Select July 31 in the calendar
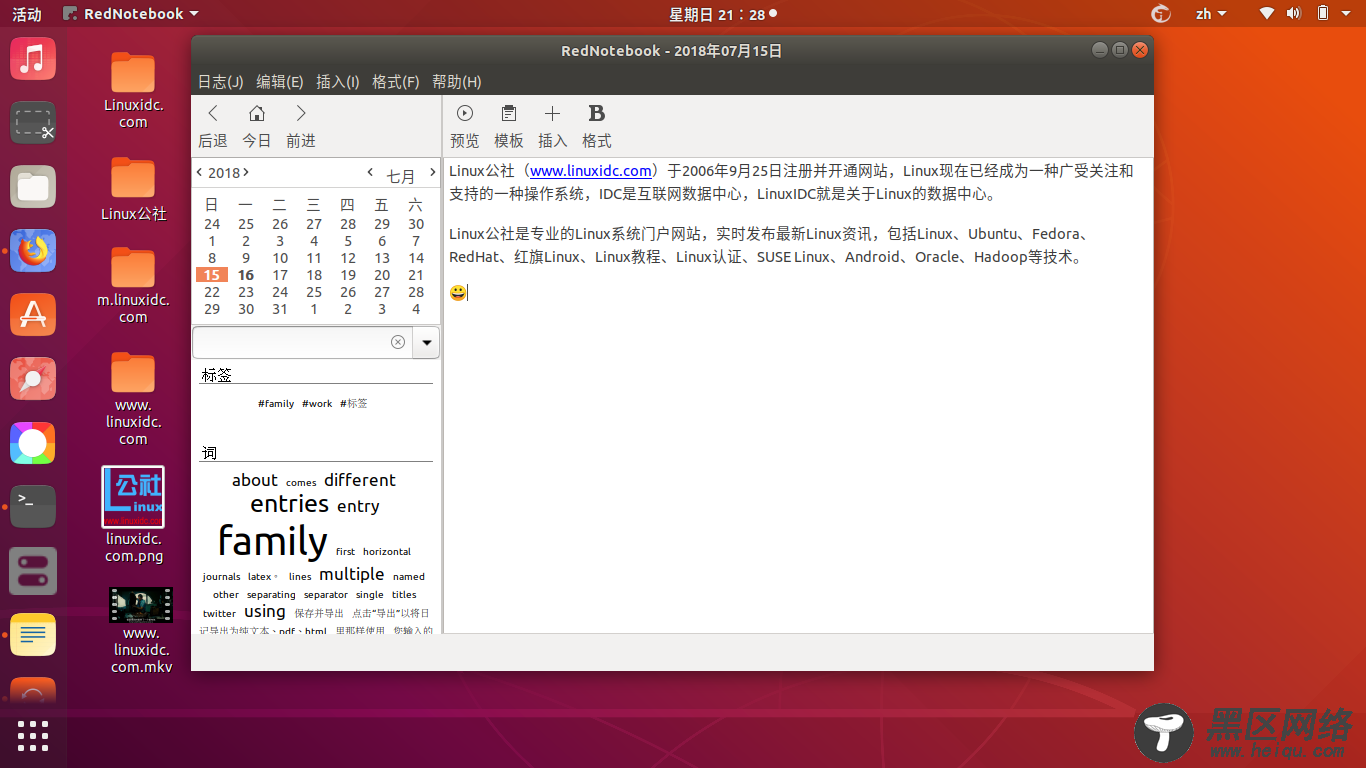This screenshot has height=768, width=1366. (280, 309)
